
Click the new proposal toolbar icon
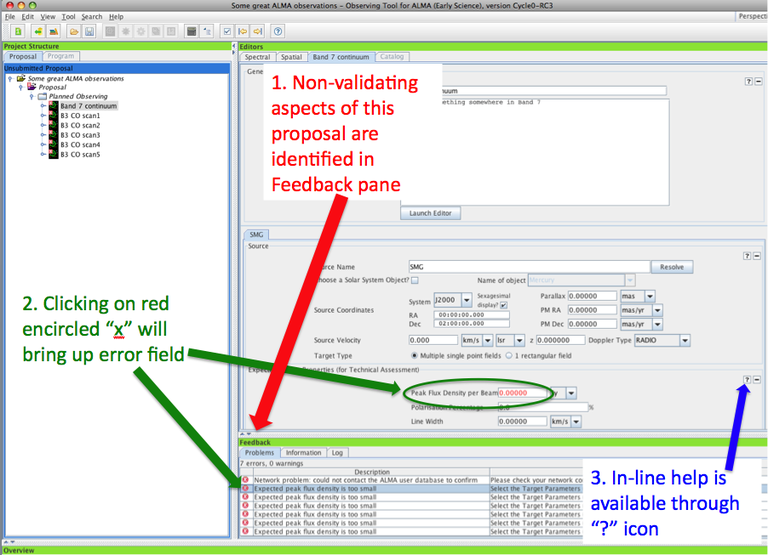click(18, 31)
